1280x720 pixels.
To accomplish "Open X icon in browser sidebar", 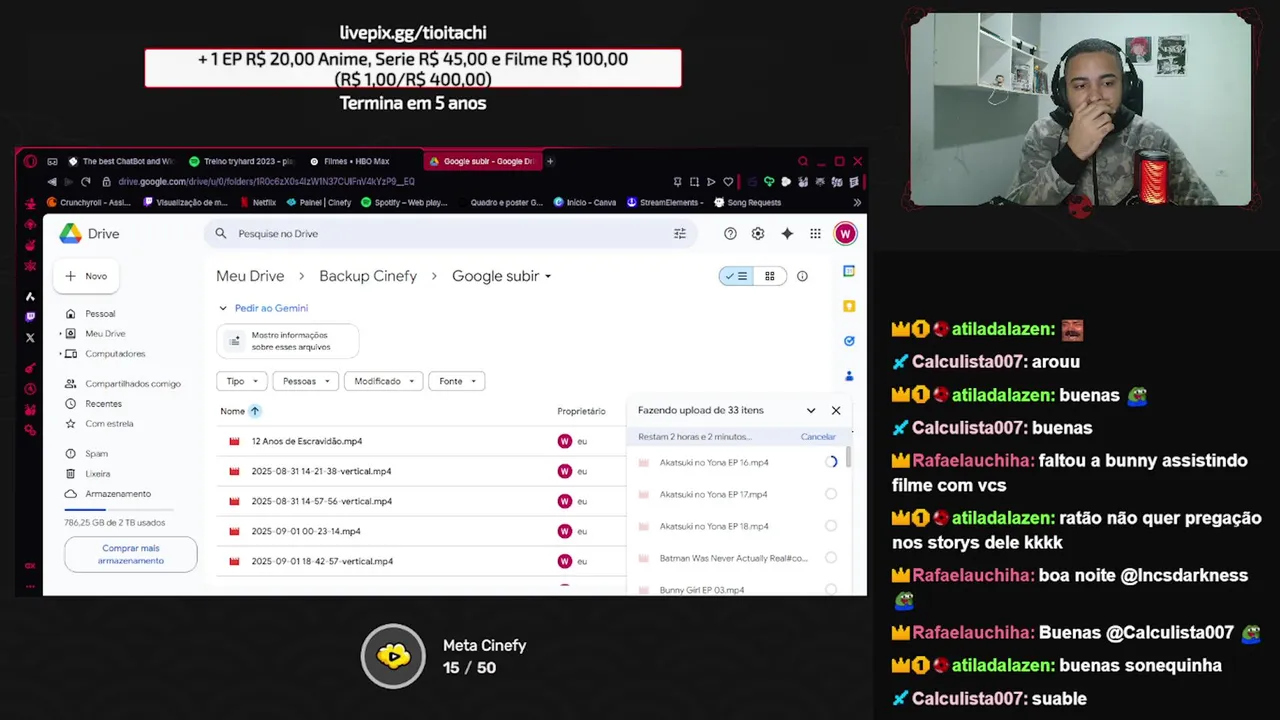I will click(x=30, y=338).
